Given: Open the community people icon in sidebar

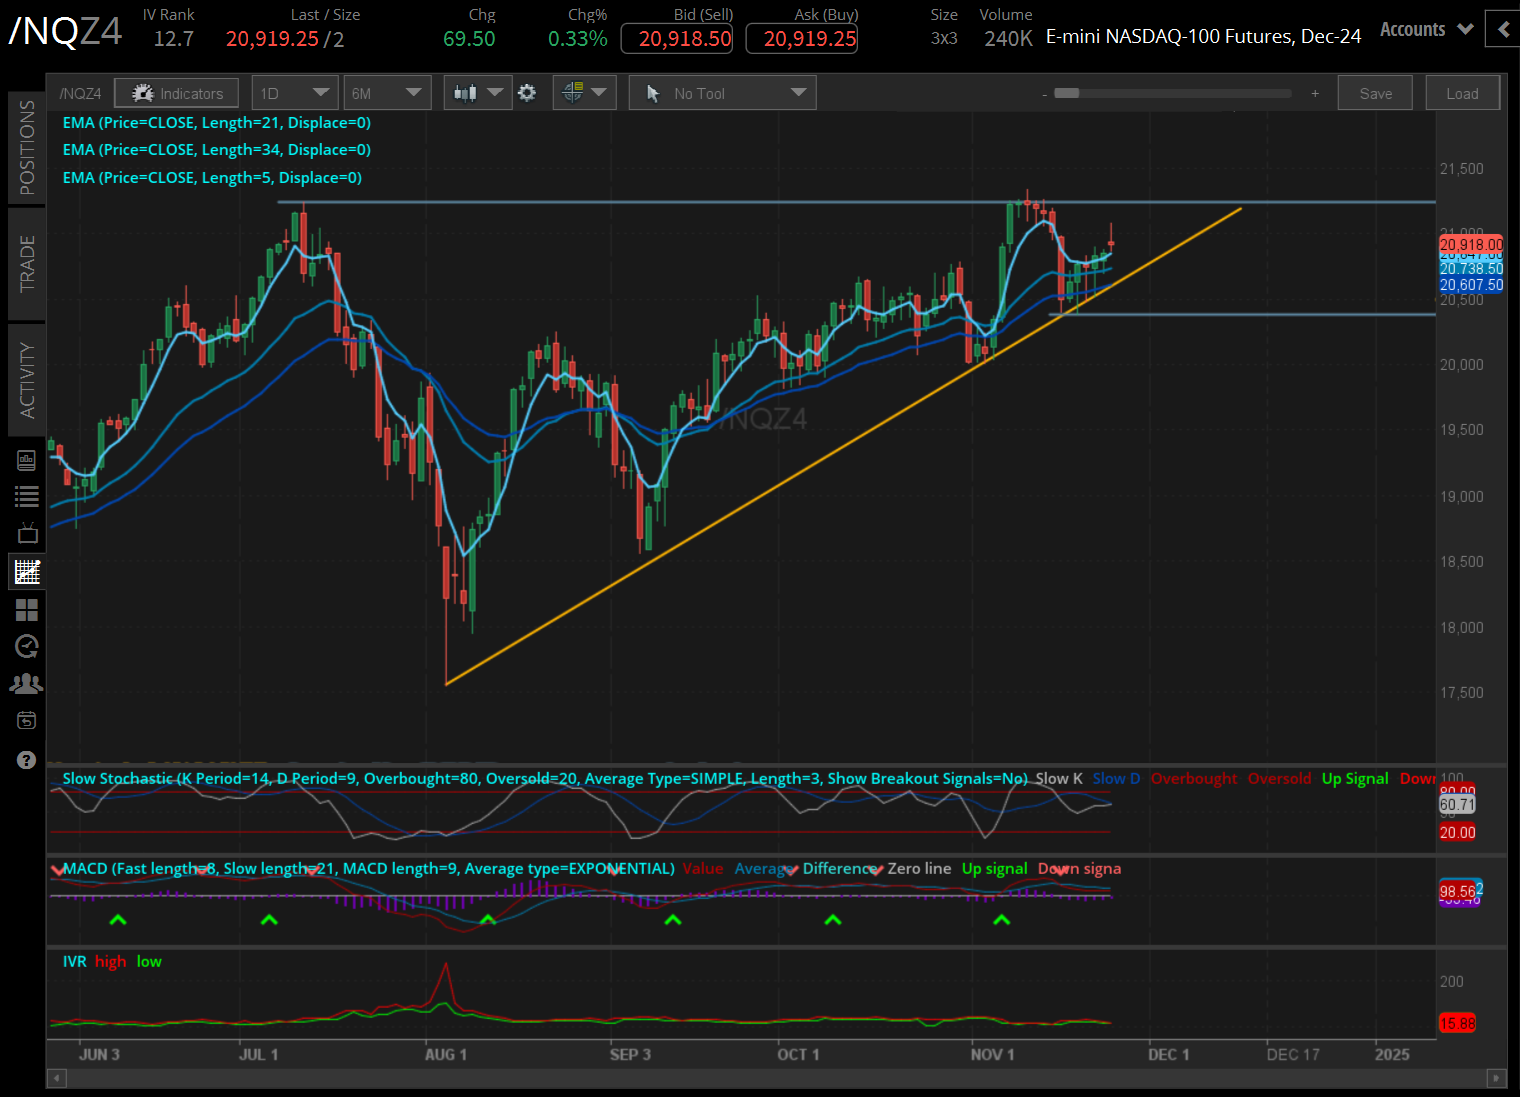Looking at the screenshot, I should [x=26, y=682].
